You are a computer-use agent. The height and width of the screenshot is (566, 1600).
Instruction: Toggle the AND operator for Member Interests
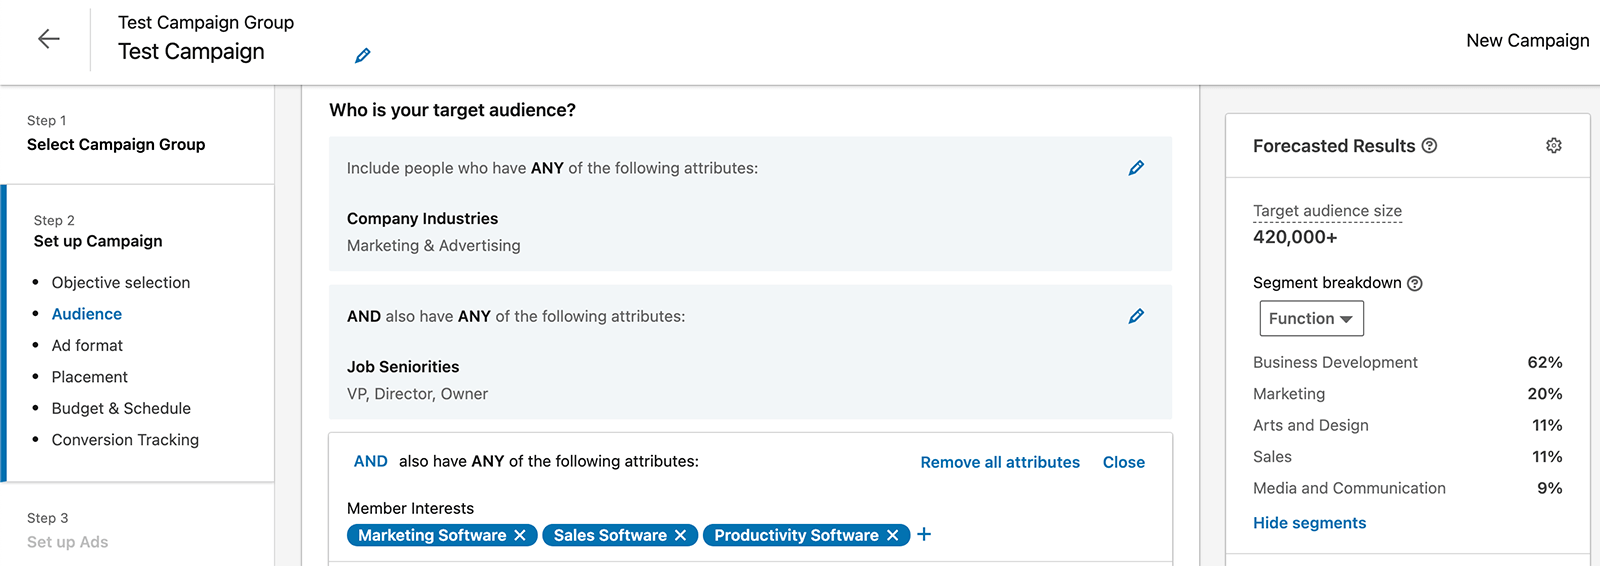(x=370, y=461)
